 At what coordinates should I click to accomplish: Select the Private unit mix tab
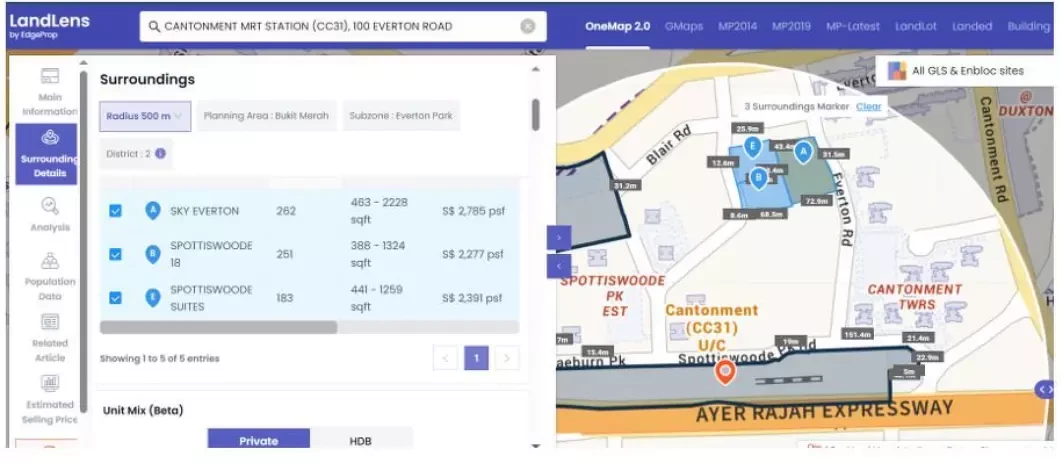(x=258, y=440)
